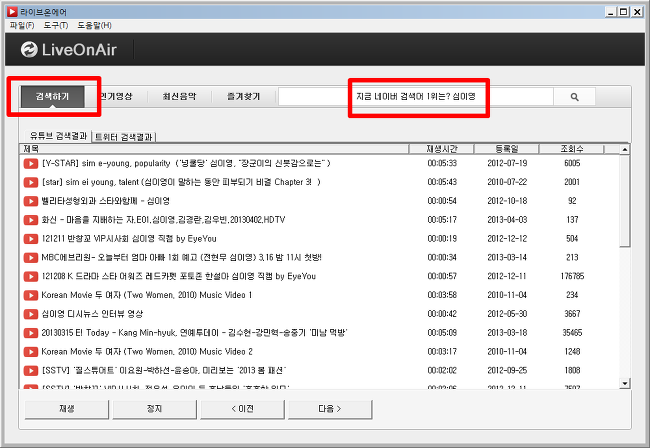Click registration date 2013-04-03

coord(507,220)
